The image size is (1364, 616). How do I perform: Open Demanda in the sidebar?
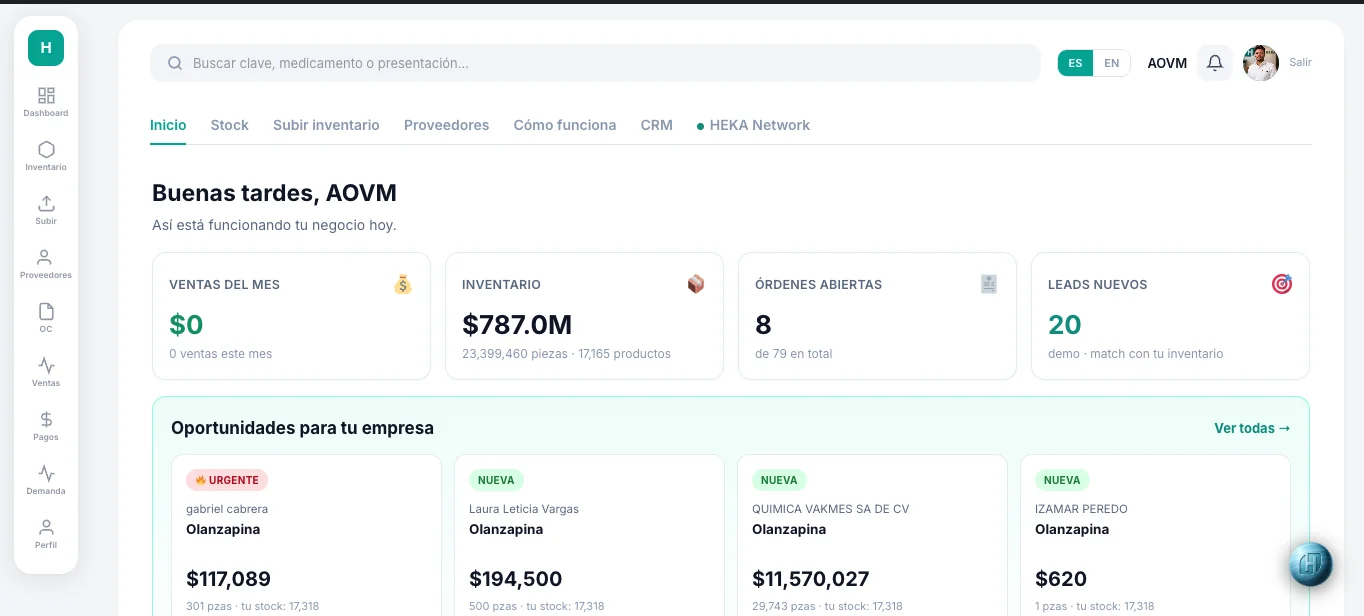tap(46, 479)
